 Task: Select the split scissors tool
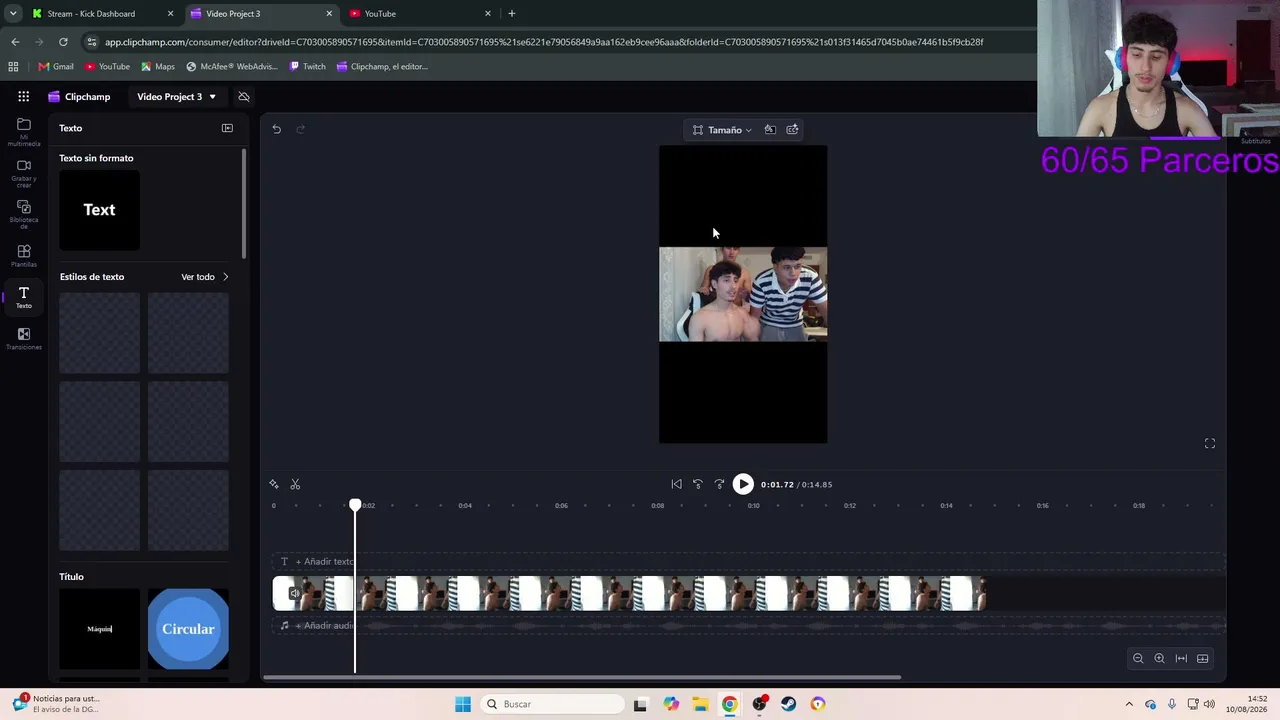(x=295, y=485)
